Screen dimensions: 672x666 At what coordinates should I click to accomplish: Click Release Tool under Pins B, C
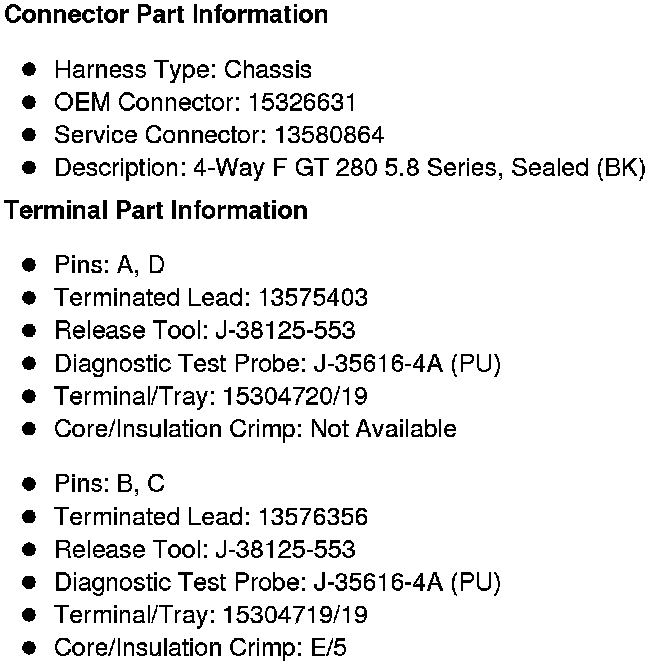205,550
